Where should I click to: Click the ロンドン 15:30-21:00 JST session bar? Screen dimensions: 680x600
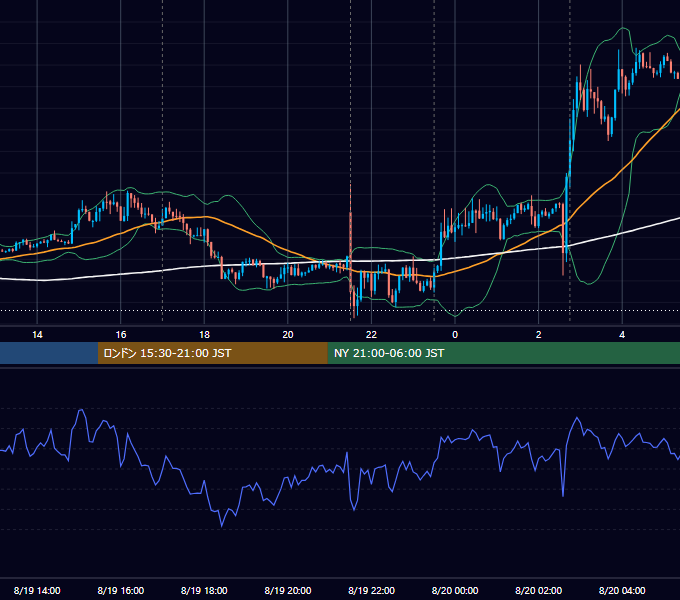pyautogui.click(x=212, y=353)
